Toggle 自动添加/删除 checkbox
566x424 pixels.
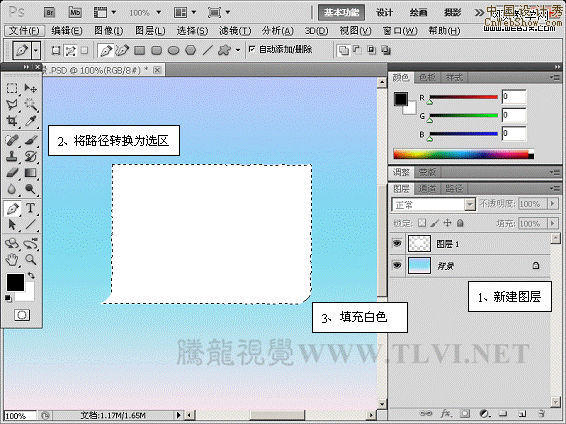click(252, 49)
